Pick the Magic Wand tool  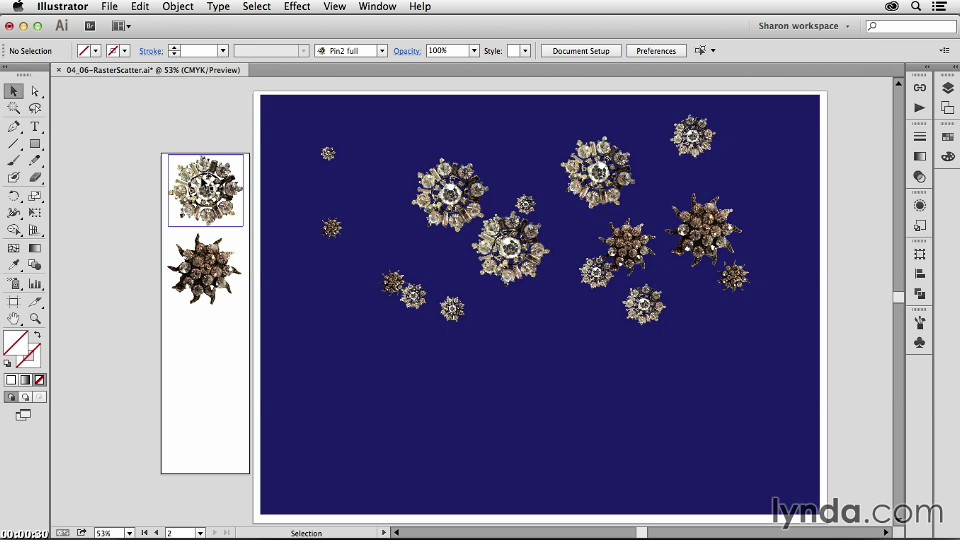point(13,108)
